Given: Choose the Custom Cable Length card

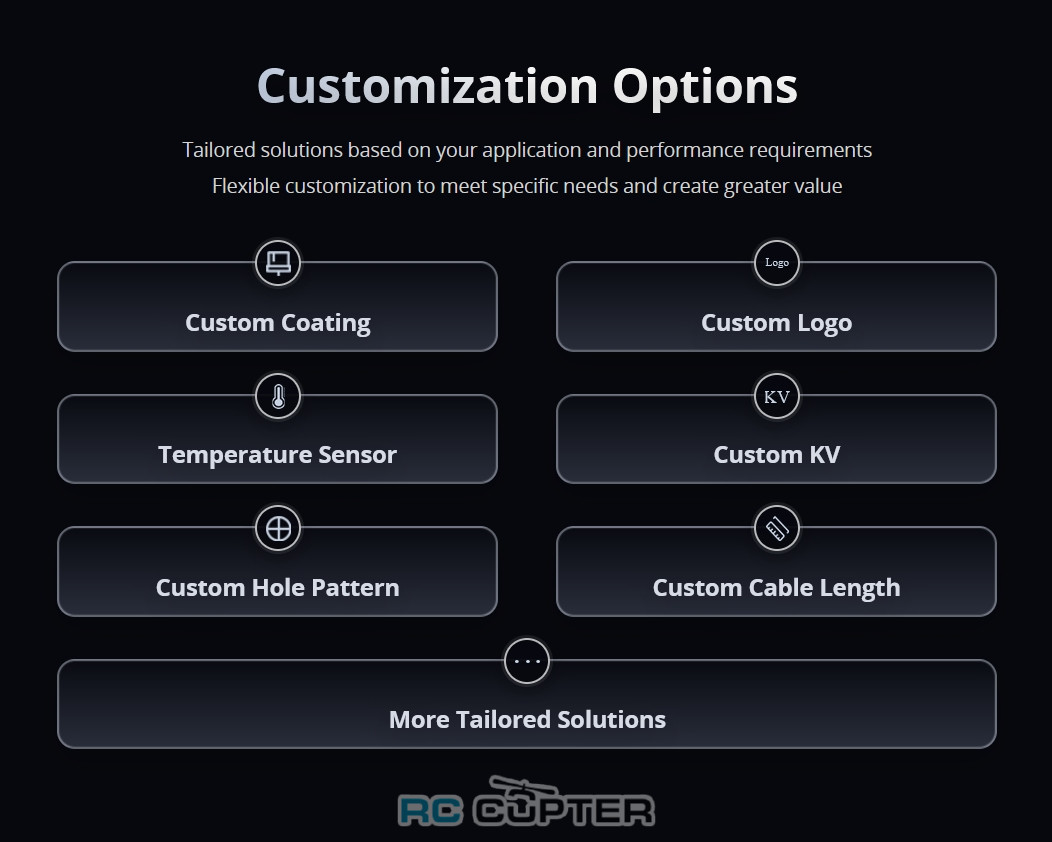Looking at the screenshot, I should pyautogui.click(x=776, y=588).
